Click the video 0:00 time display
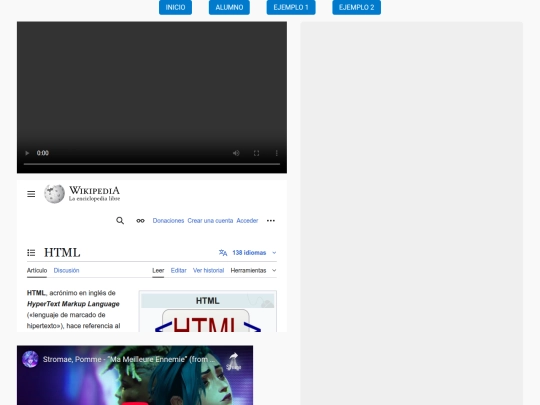 point(43,153)
